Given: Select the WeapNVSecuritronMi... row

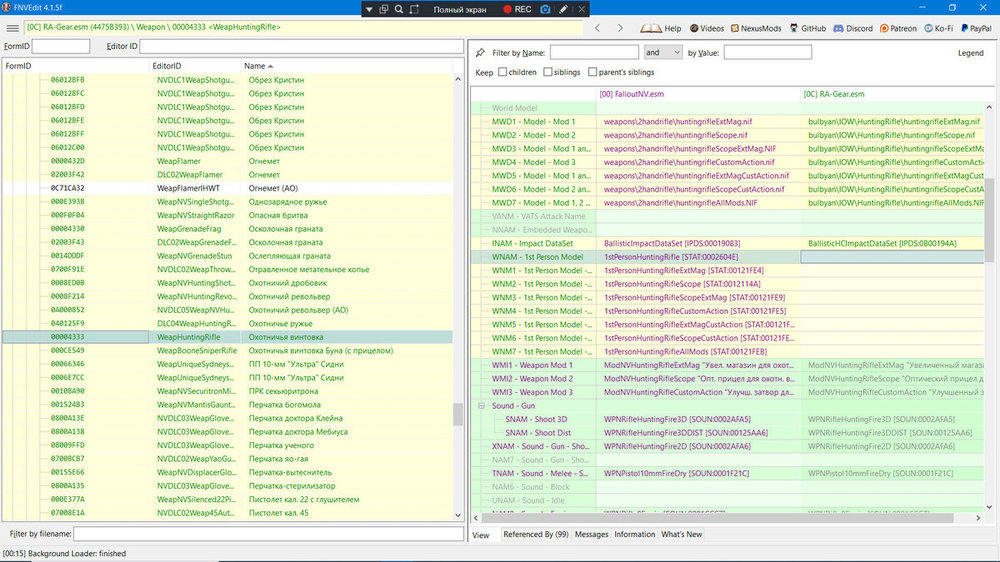Looking at the screenshot, I should tap(228, 391).
